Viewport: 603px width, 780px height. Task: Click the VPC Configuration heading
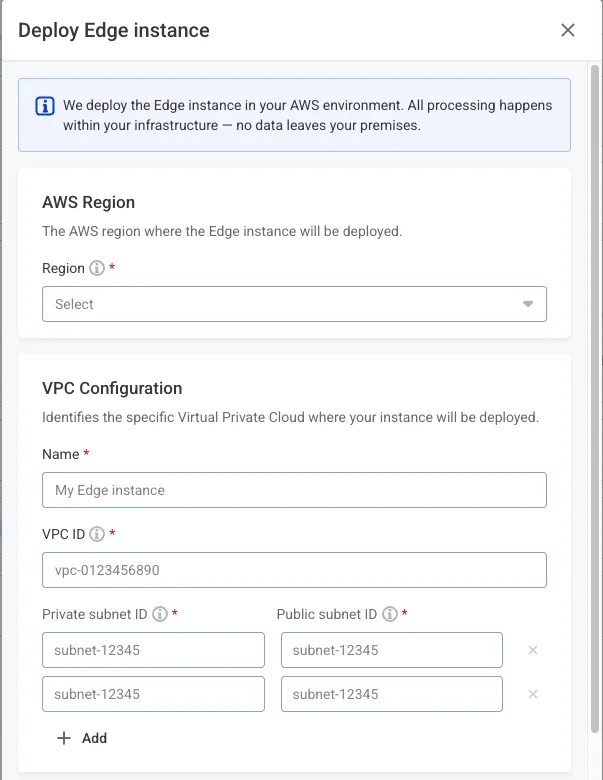point(112,389)
